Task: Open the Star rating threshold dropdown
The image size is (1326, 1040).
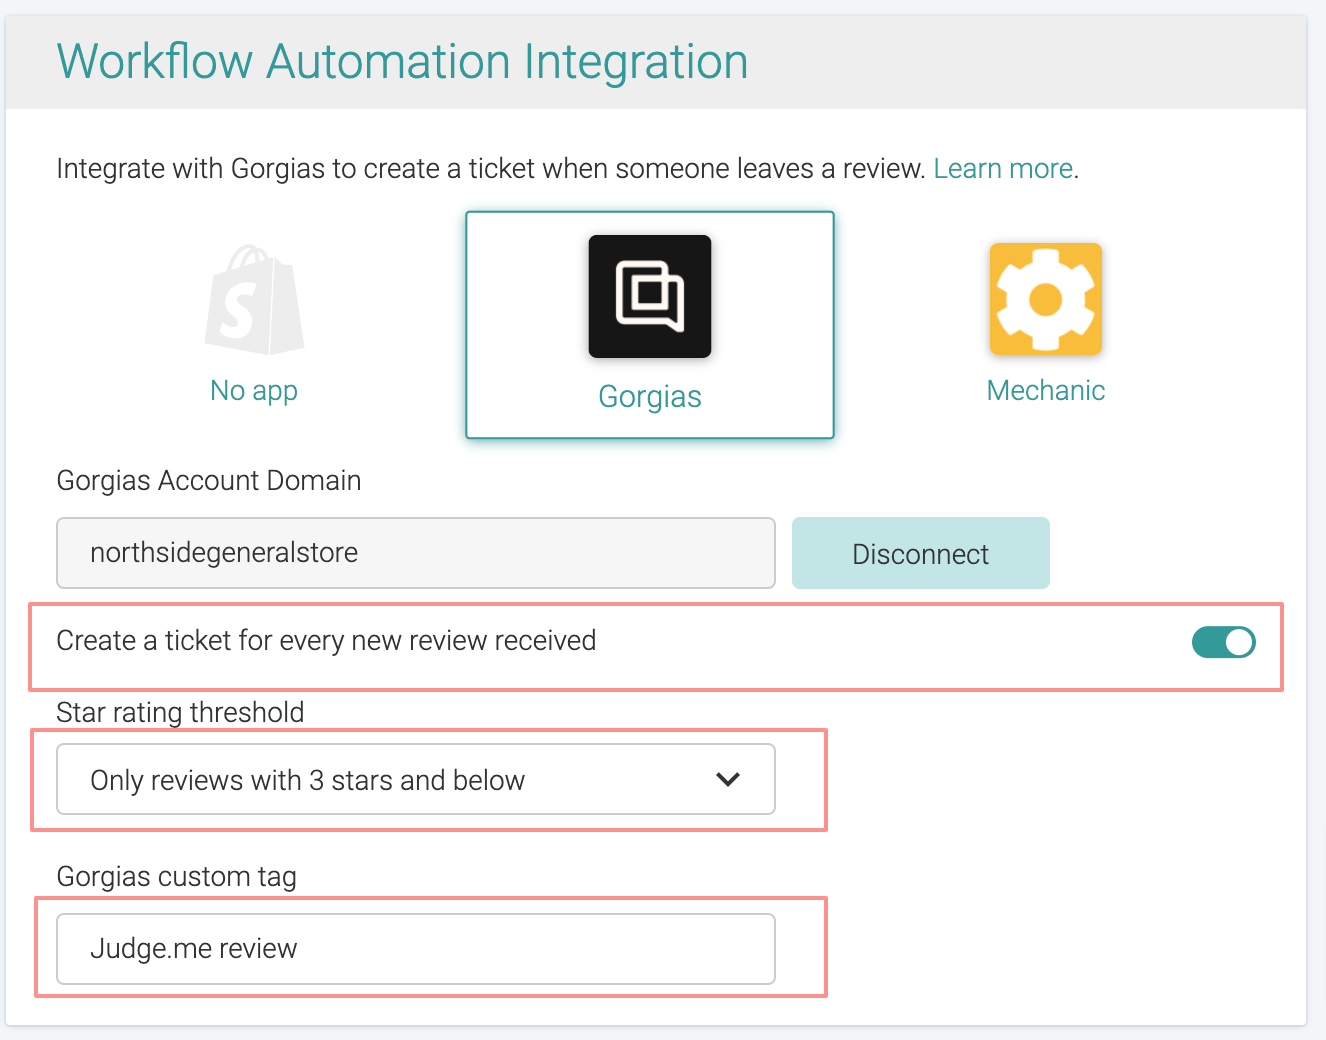Action: coord(416,779)
